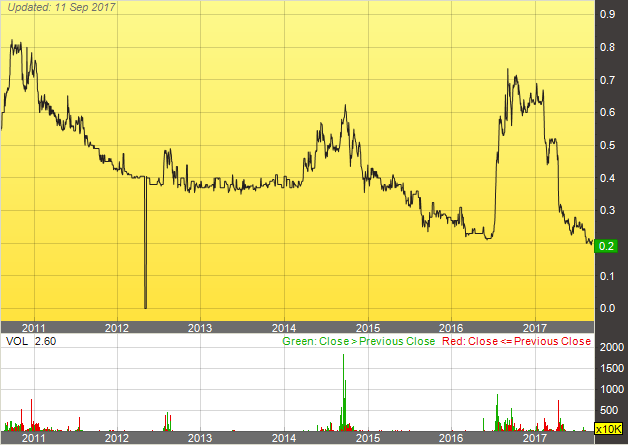
Task: Select 2013 on the price chart time axis
Action: 200,328
